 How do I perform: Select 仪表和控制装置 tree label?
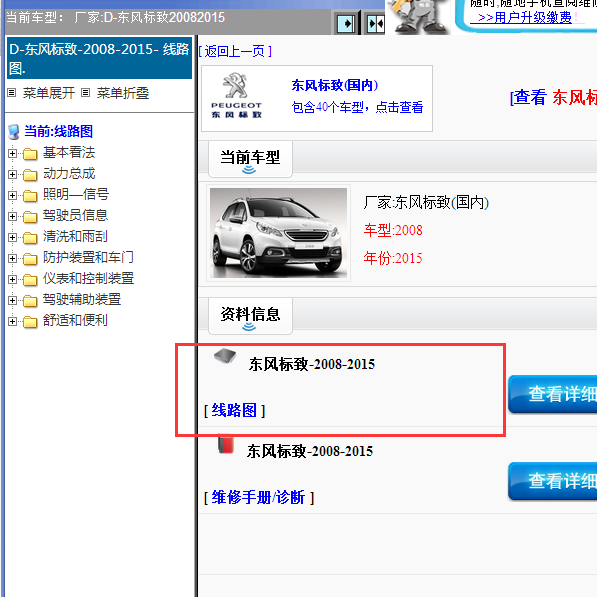coord(88,278)
